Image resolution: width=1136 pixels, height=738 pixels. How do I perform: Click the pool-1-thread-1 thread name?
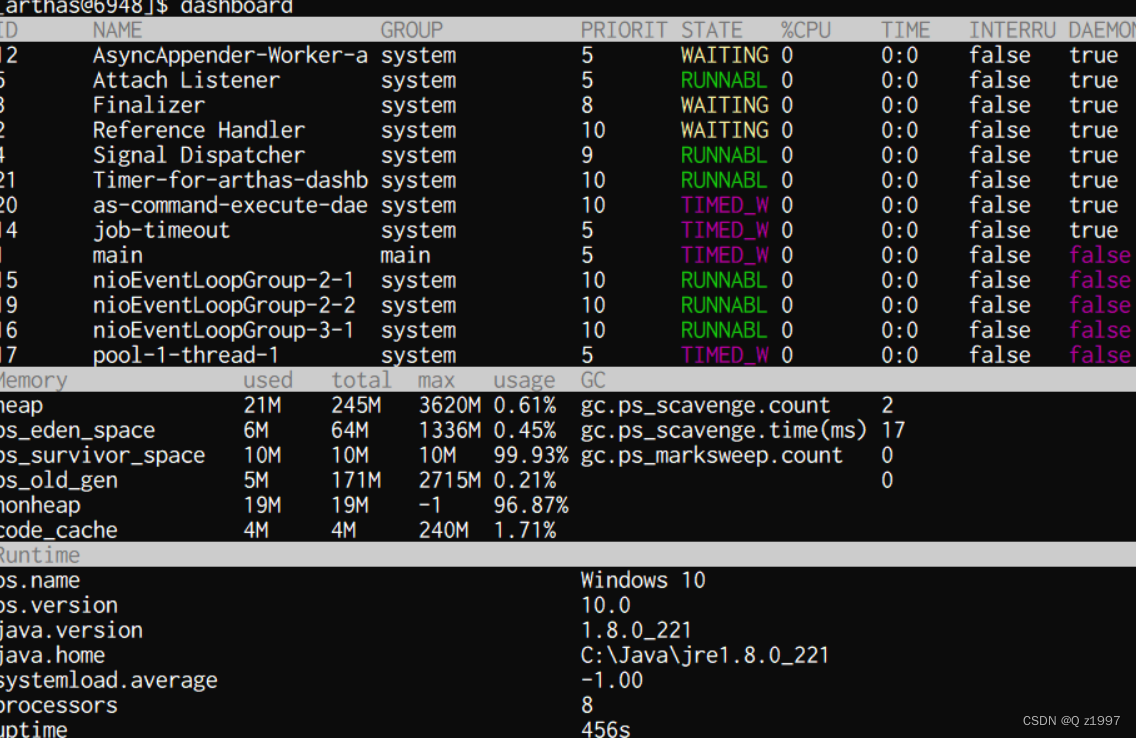[x=186, y=356]
